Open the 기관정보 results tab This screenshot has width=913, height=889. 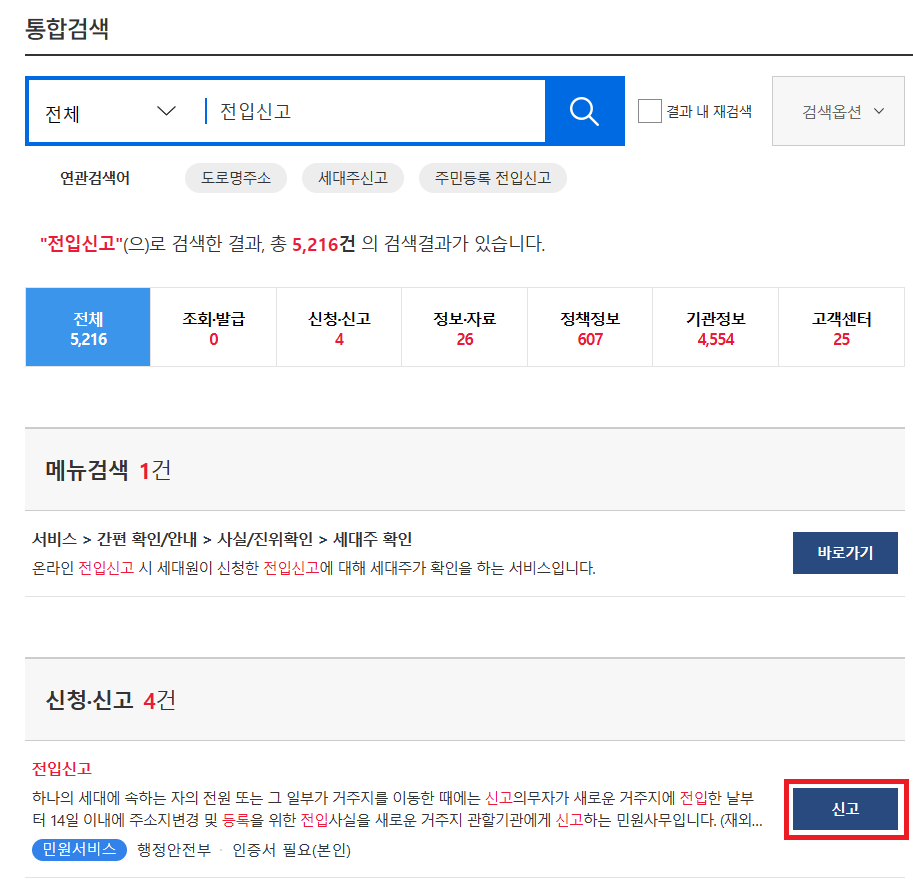[715, 327]
